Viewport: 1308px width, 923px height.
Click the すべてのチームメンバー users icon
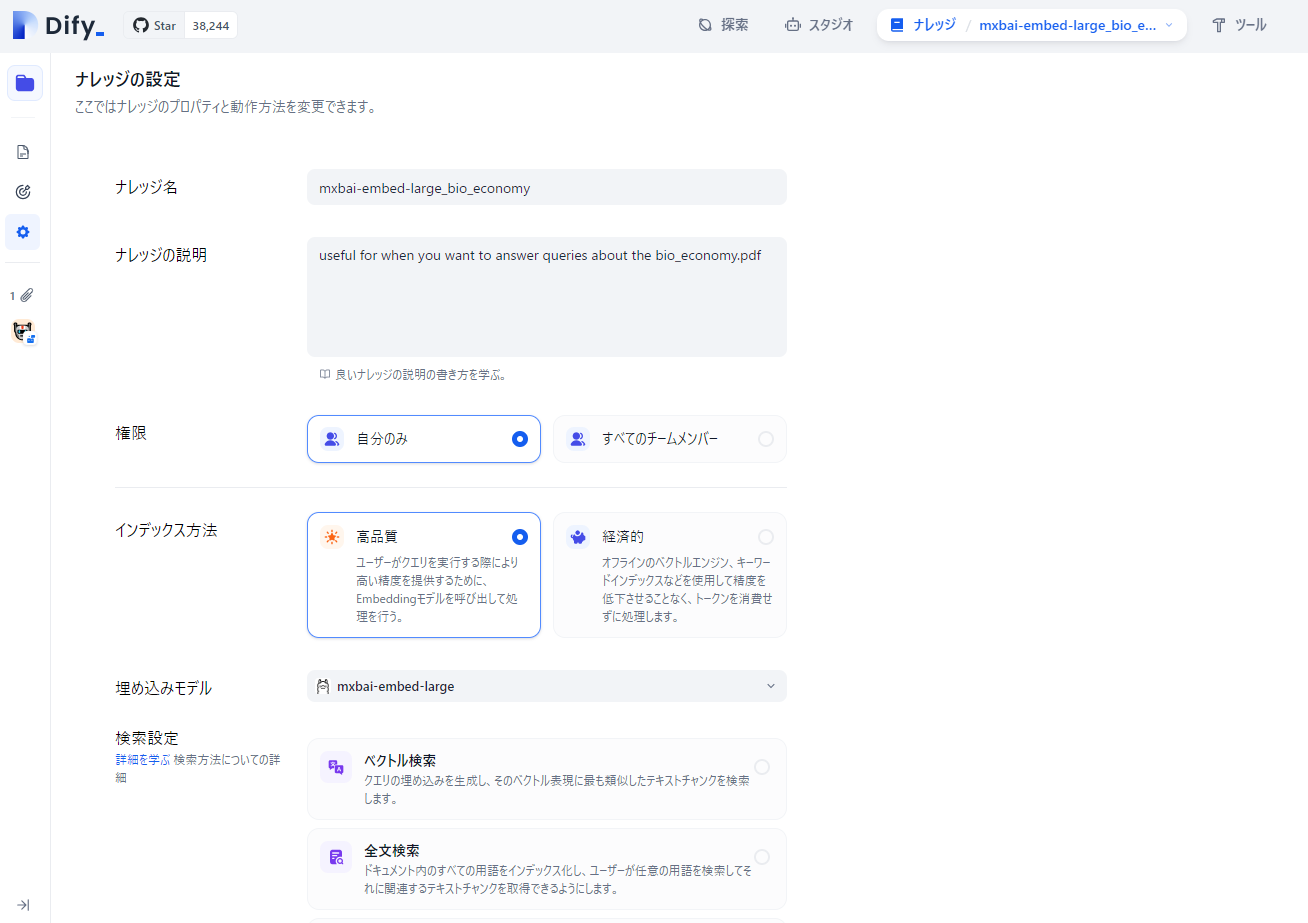pyautogui.click(x=578, y=439)
